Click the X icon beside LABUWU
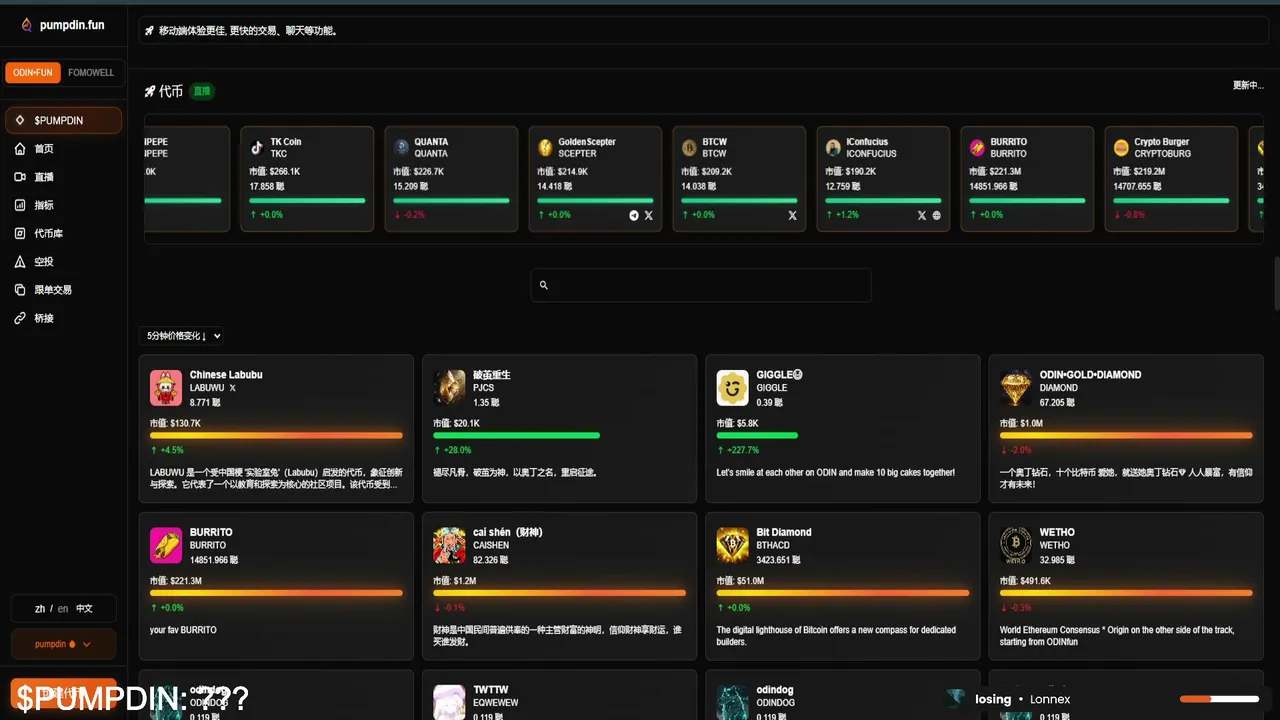The image size is (1280, 720). tap(232, 387)
